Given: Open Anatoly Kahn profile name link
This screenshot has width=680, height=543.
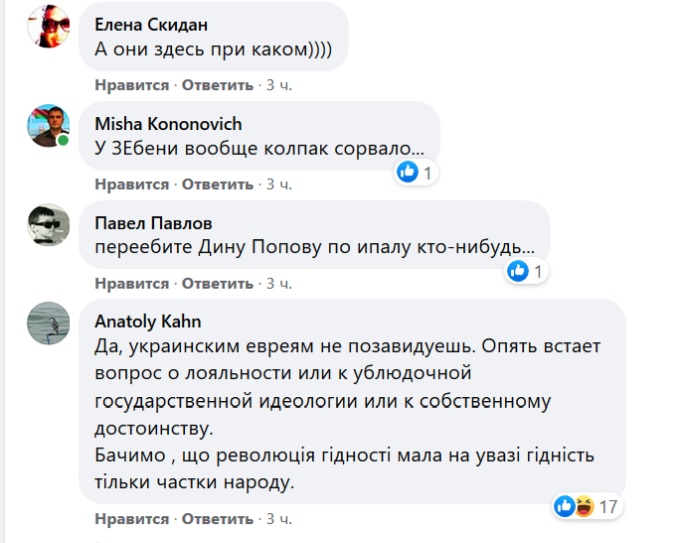Looking at the screenshot, I should point(148,322).
